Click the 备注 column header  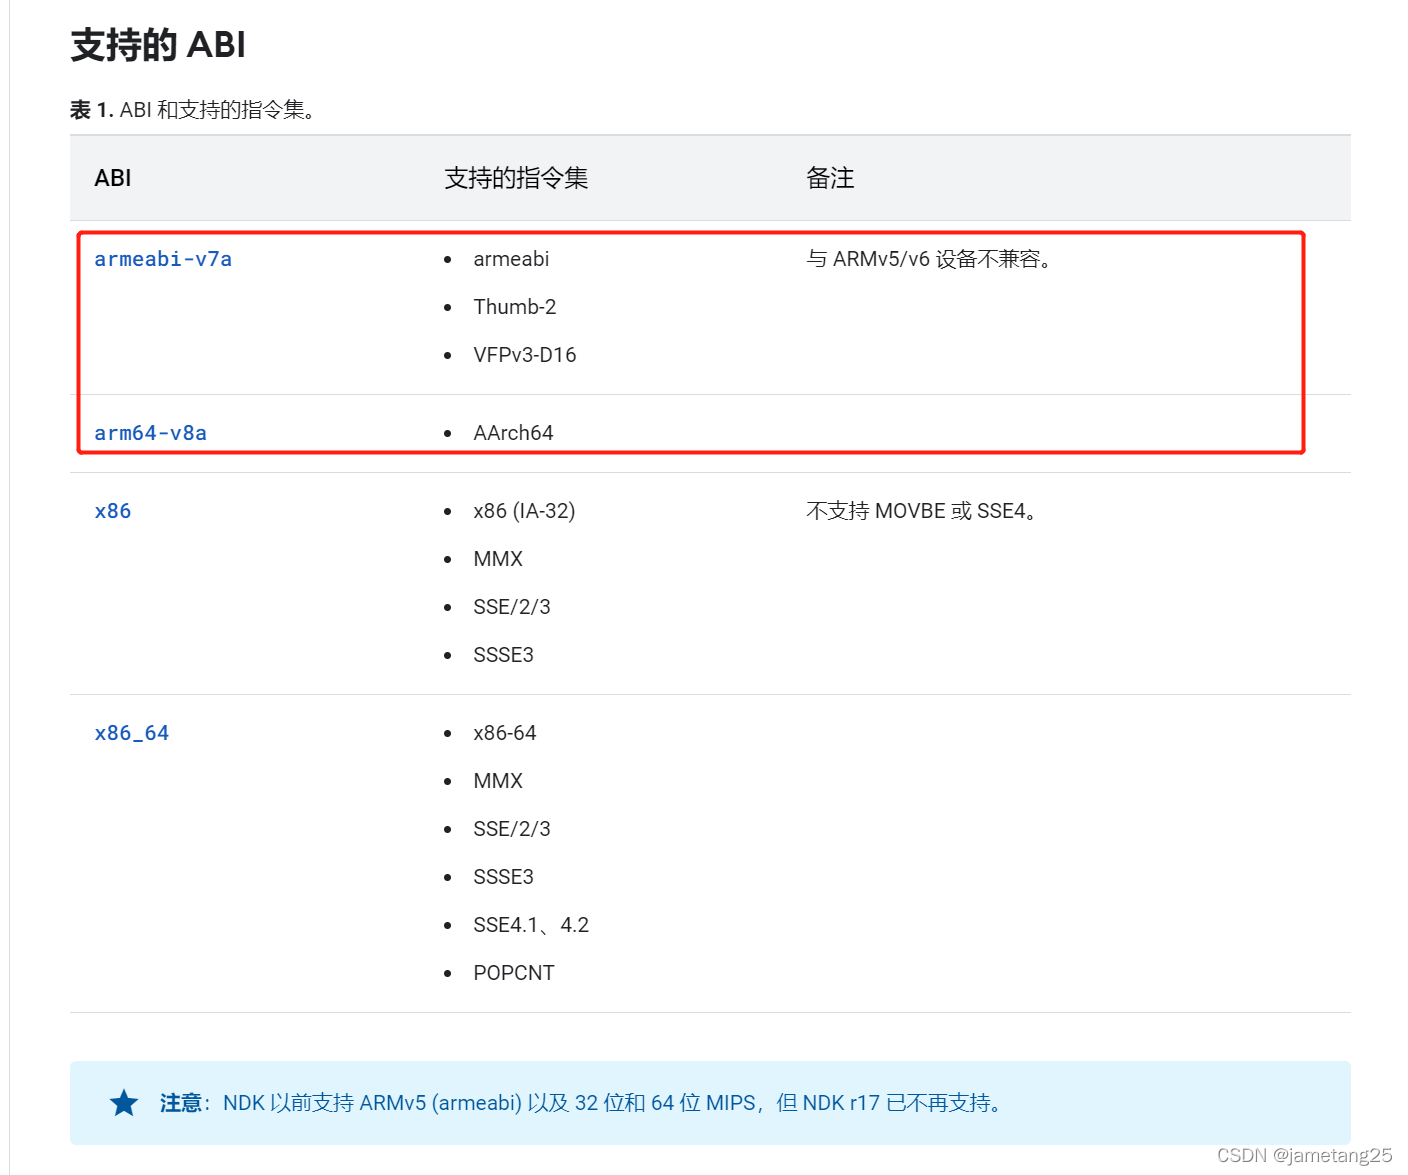[830, 178]
